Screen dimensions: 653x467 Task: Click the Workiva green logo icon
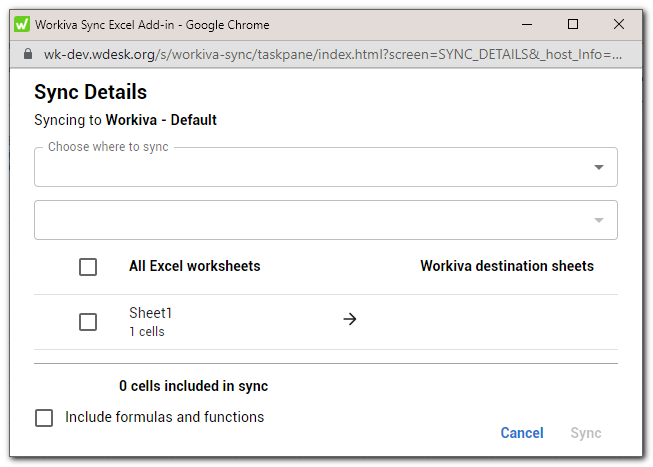[x=22, y=24]
